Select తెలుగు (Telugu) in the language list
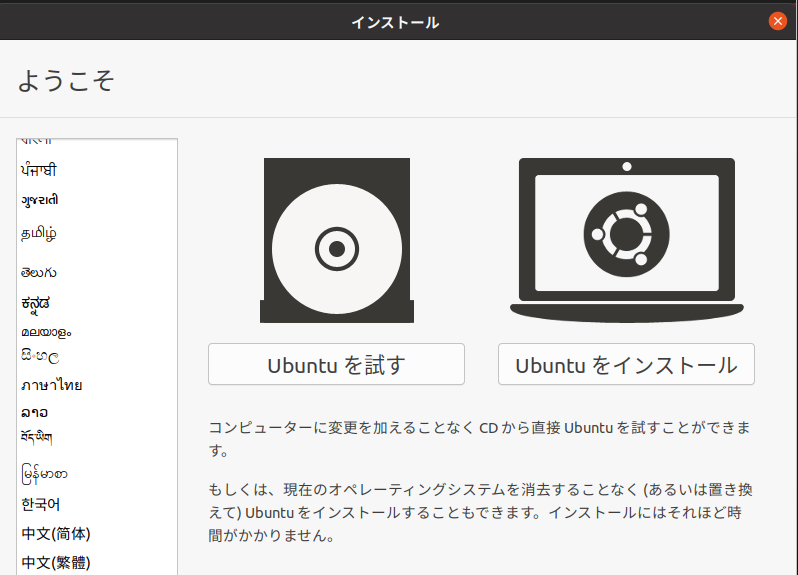This screenshot has width=798, height=575. (39, 272)
